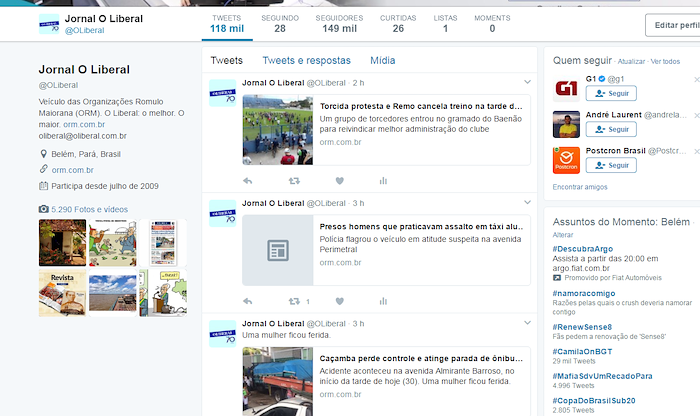This screenshot has width=700, height=416.
Task: Open the orm.com.br link in the bio text
Action: point(84,125)
